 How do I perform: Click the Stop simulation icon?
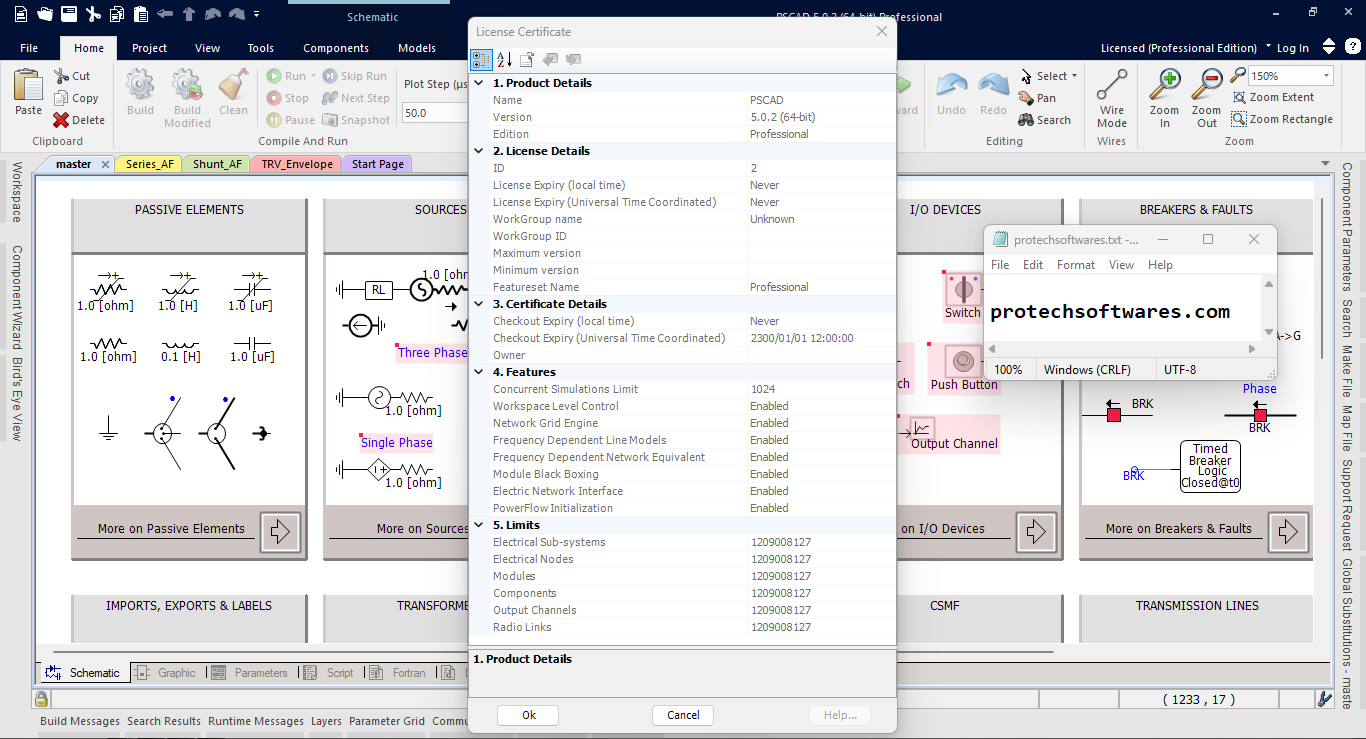point(275,98)
